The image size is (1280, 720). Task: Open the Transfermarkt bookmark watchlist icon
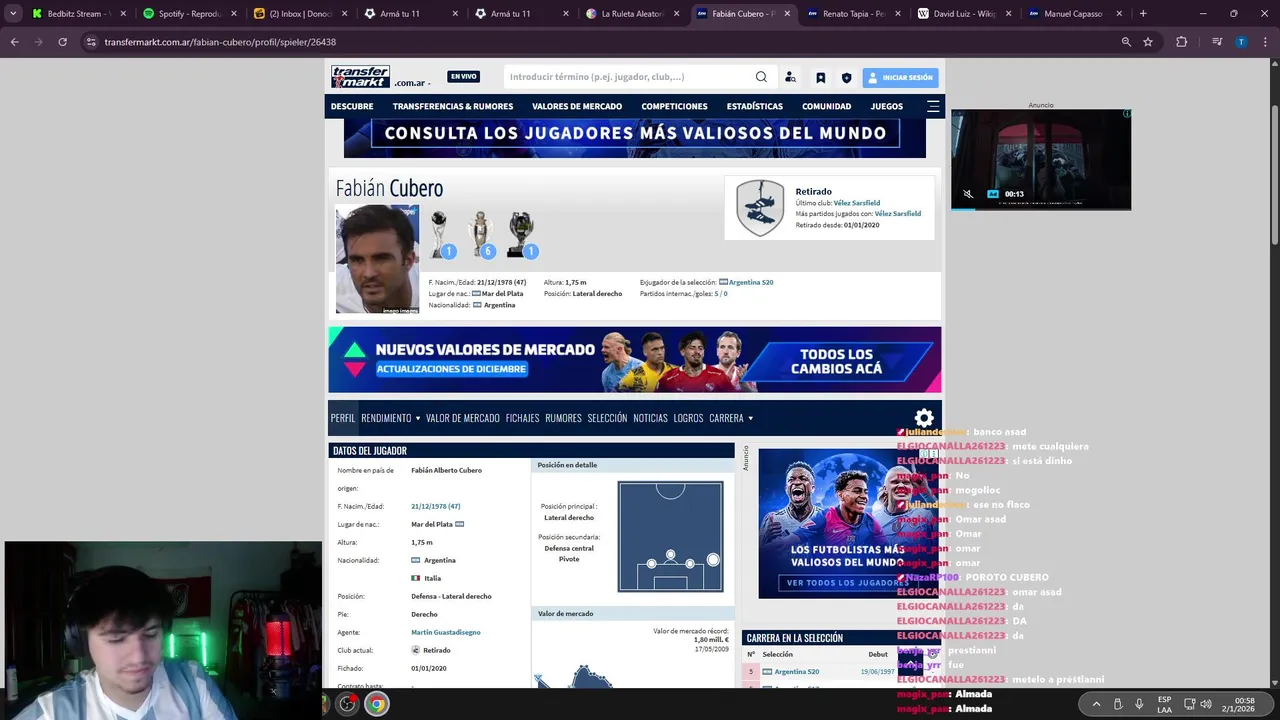[x=820, y=77]
